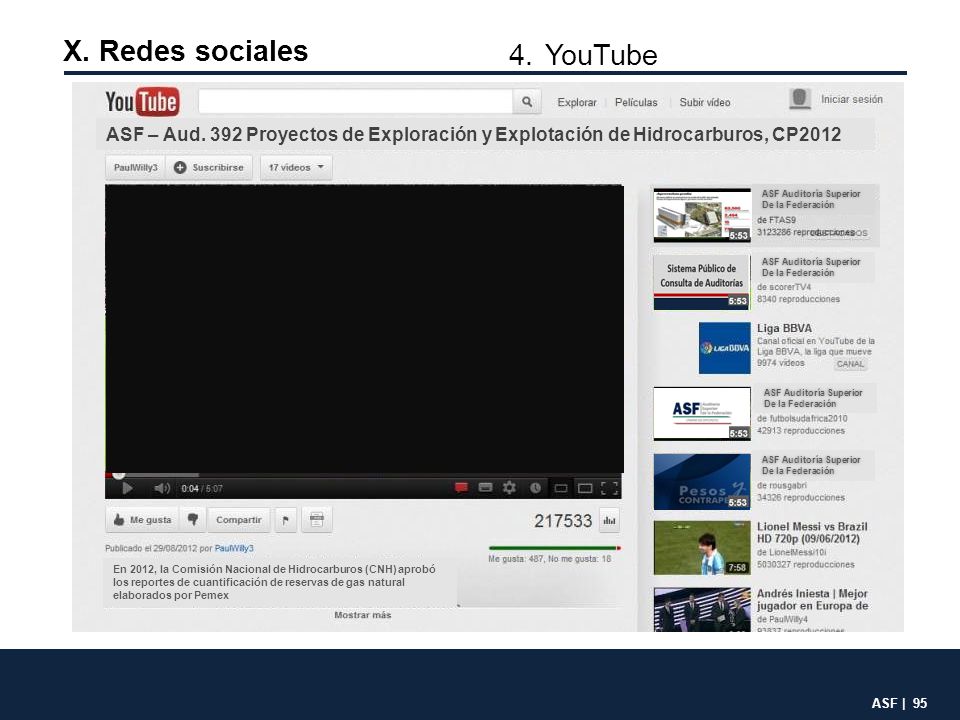This screenshot has height=720, width=960.
Task: Open the Messi vs Brazil thumbnail
Action: pos(702,548)
